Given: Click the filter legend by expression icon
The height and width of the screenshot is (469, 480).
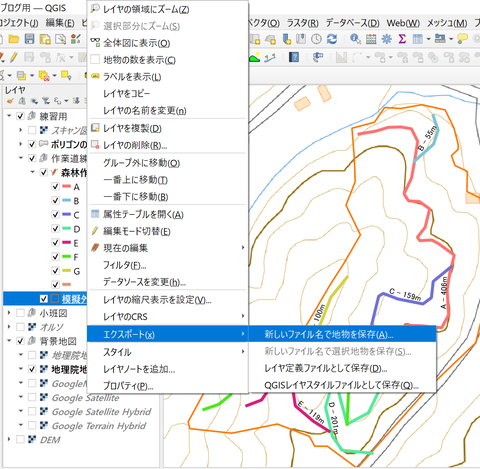Looking at the screenshot, I should pos(57,101).
